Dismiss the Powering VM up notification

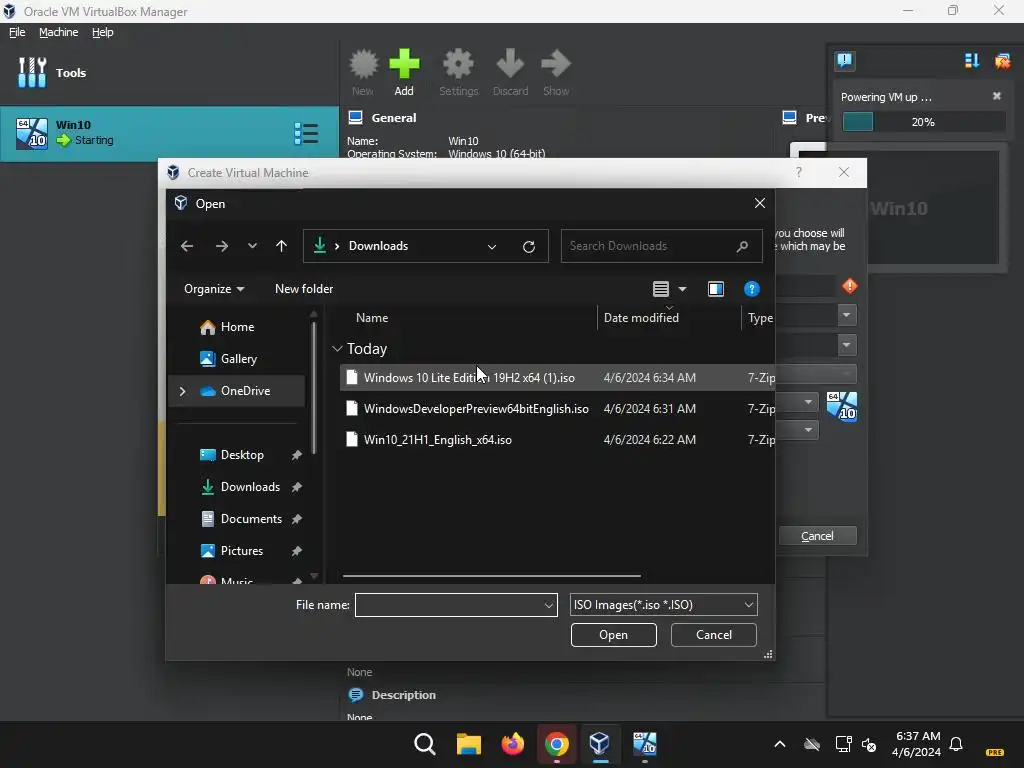pyautogui.click(x=997, y=96)
